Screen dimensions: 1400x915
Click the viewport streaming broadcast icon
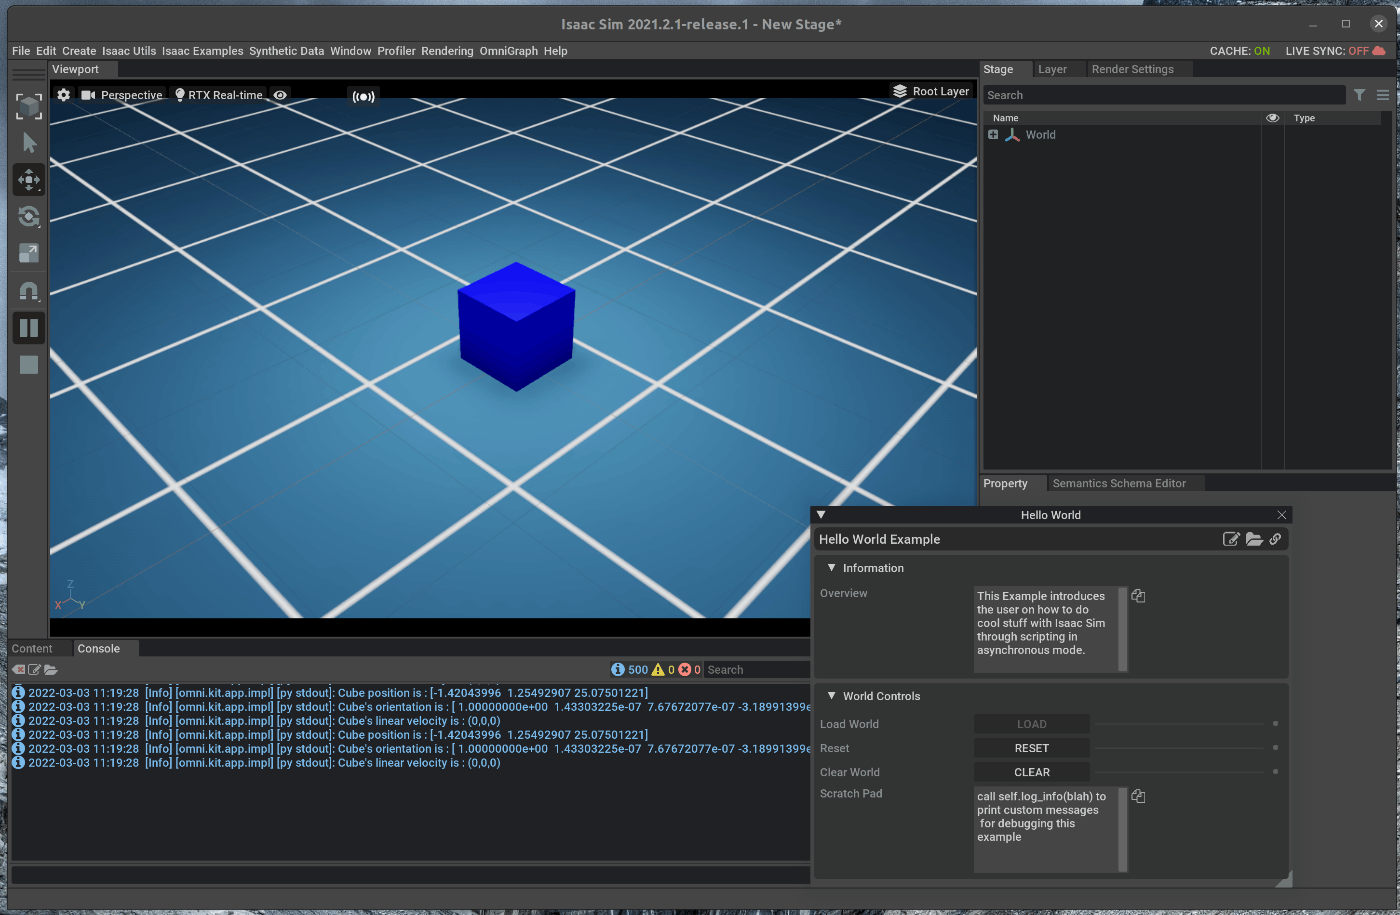pos(363,96)
